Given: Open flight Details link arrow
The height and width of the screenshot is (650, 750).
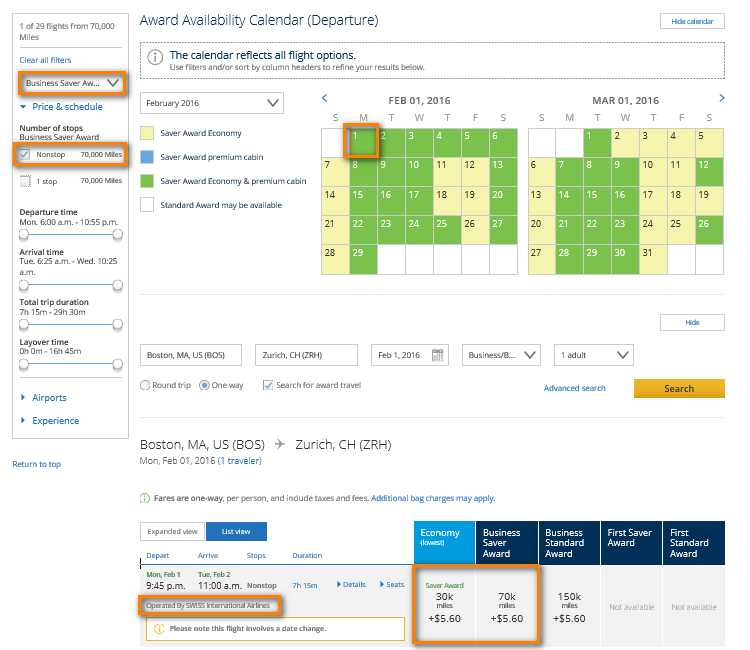Looking at the screenshot, I should [x=340, y=584].
